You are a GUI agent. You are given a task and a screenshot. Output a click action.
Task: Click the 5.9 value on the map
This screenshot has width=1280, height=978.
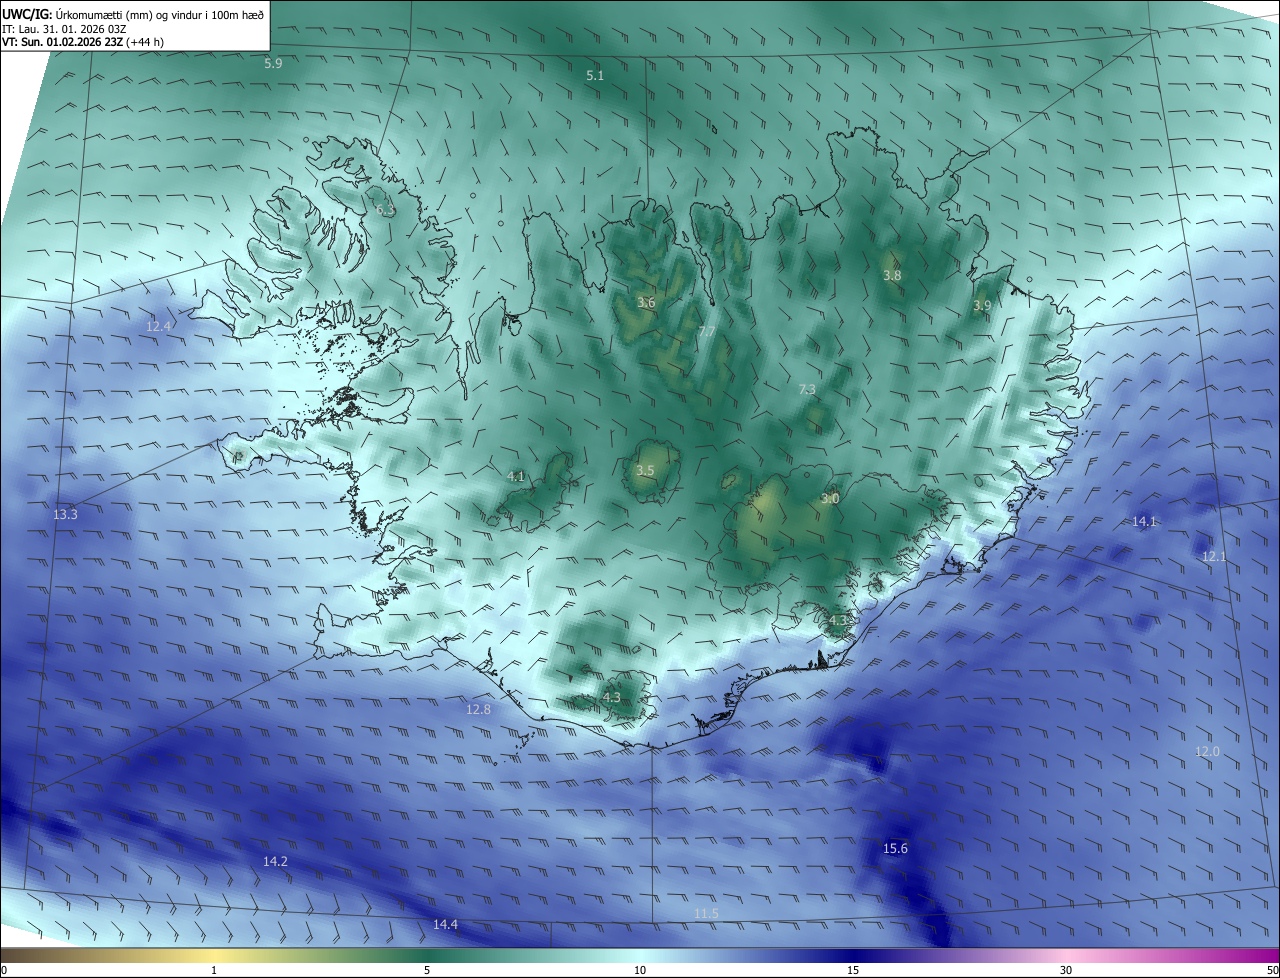273,64
